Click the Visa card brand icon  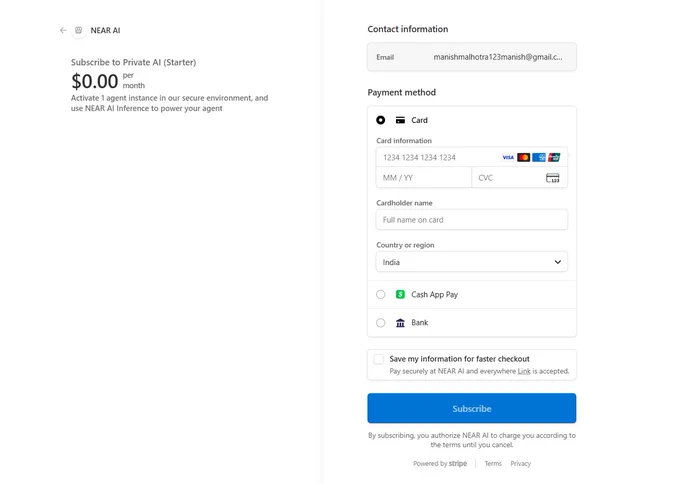click(x=508, y=157)
